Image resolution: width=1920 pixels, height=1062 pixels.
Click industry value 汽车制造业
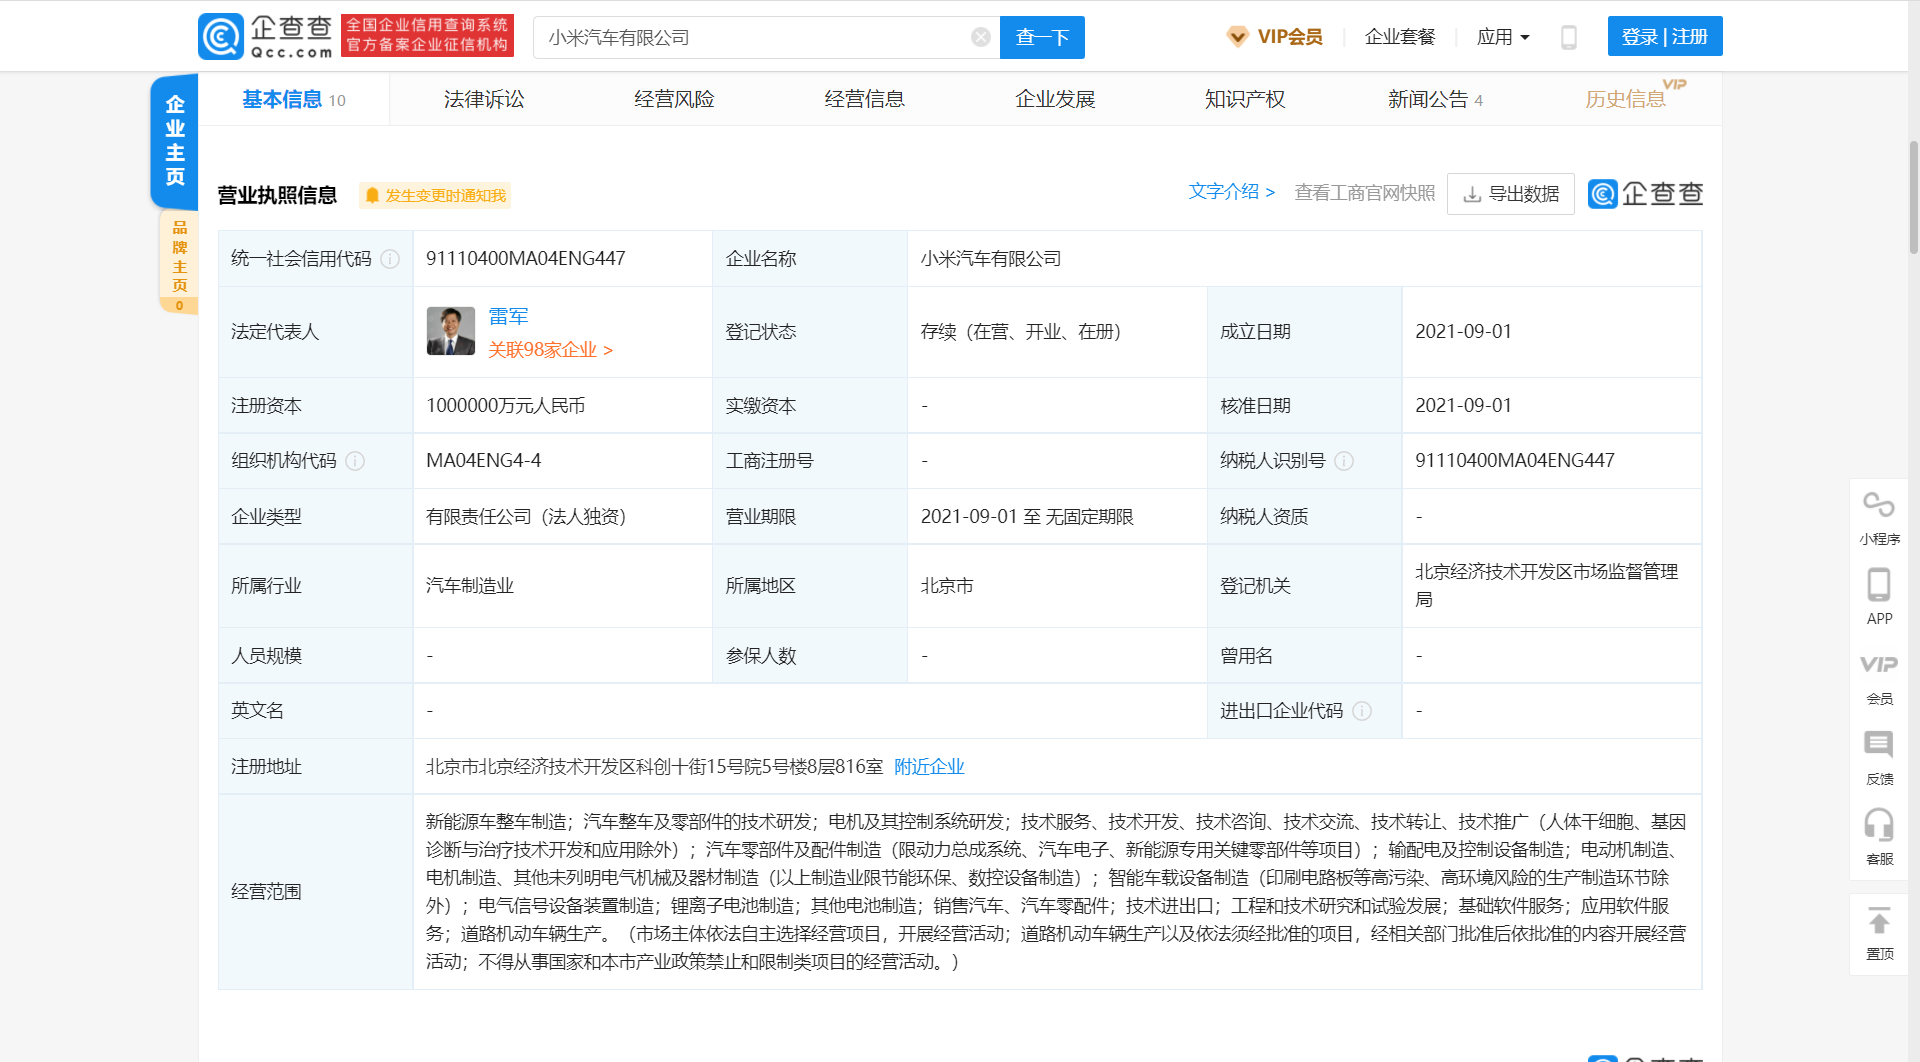pos(470,586)
